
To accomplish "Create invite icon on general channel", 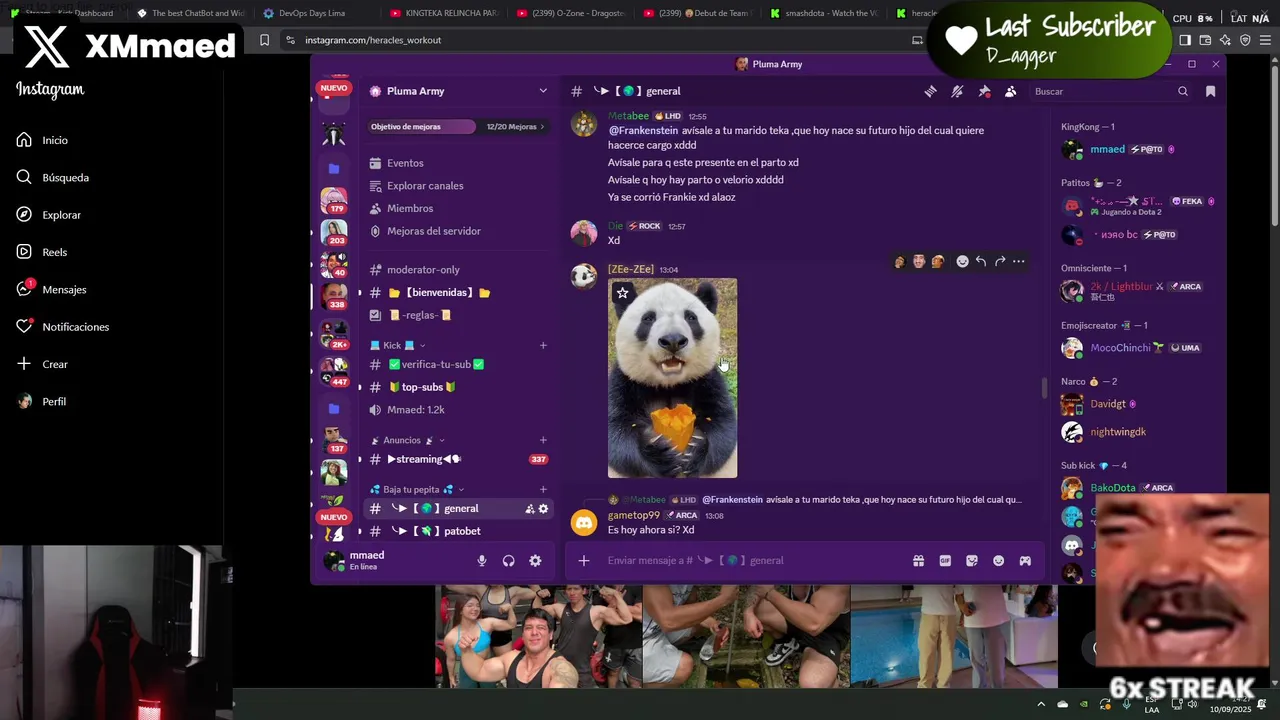I will 530,509.
